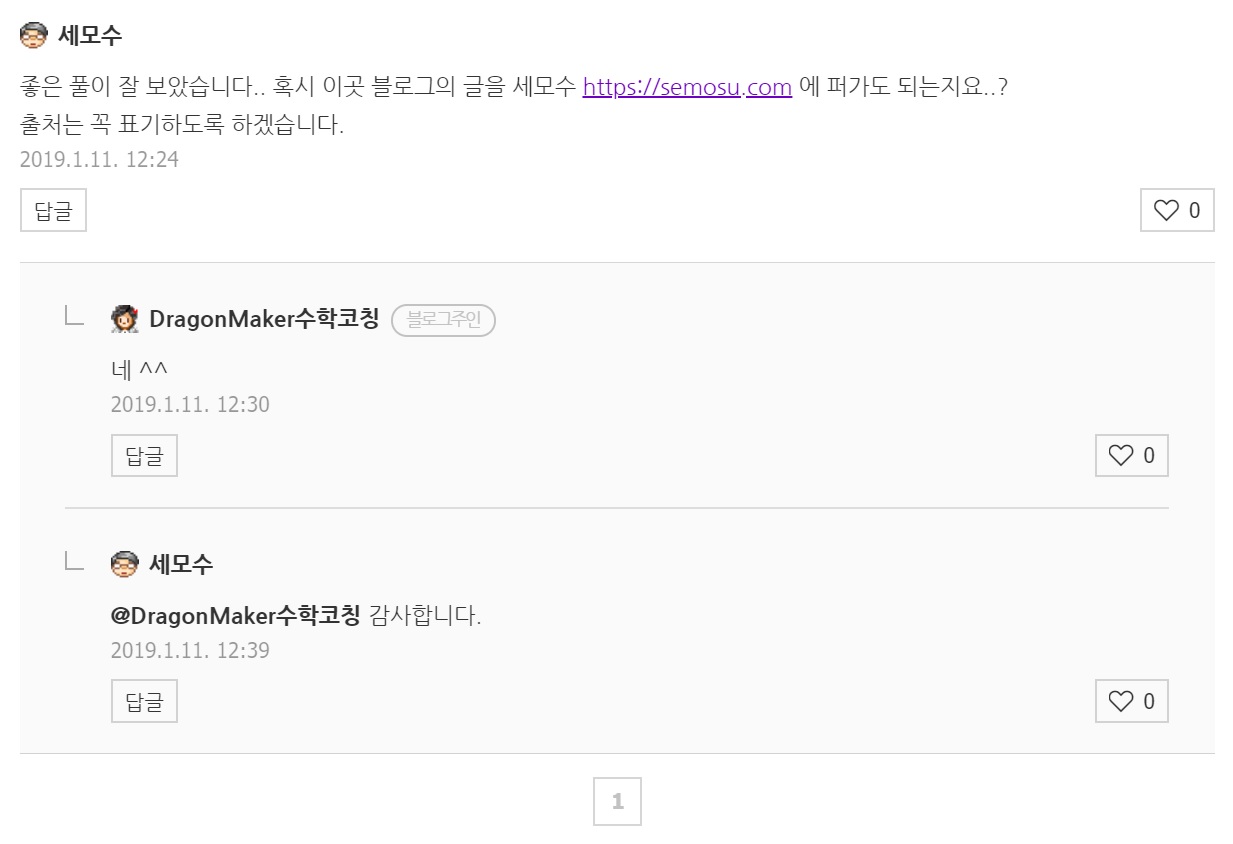Open the 세모수 username on the last reply
The width and height of the screenshot is (1233, 844).
181,564
